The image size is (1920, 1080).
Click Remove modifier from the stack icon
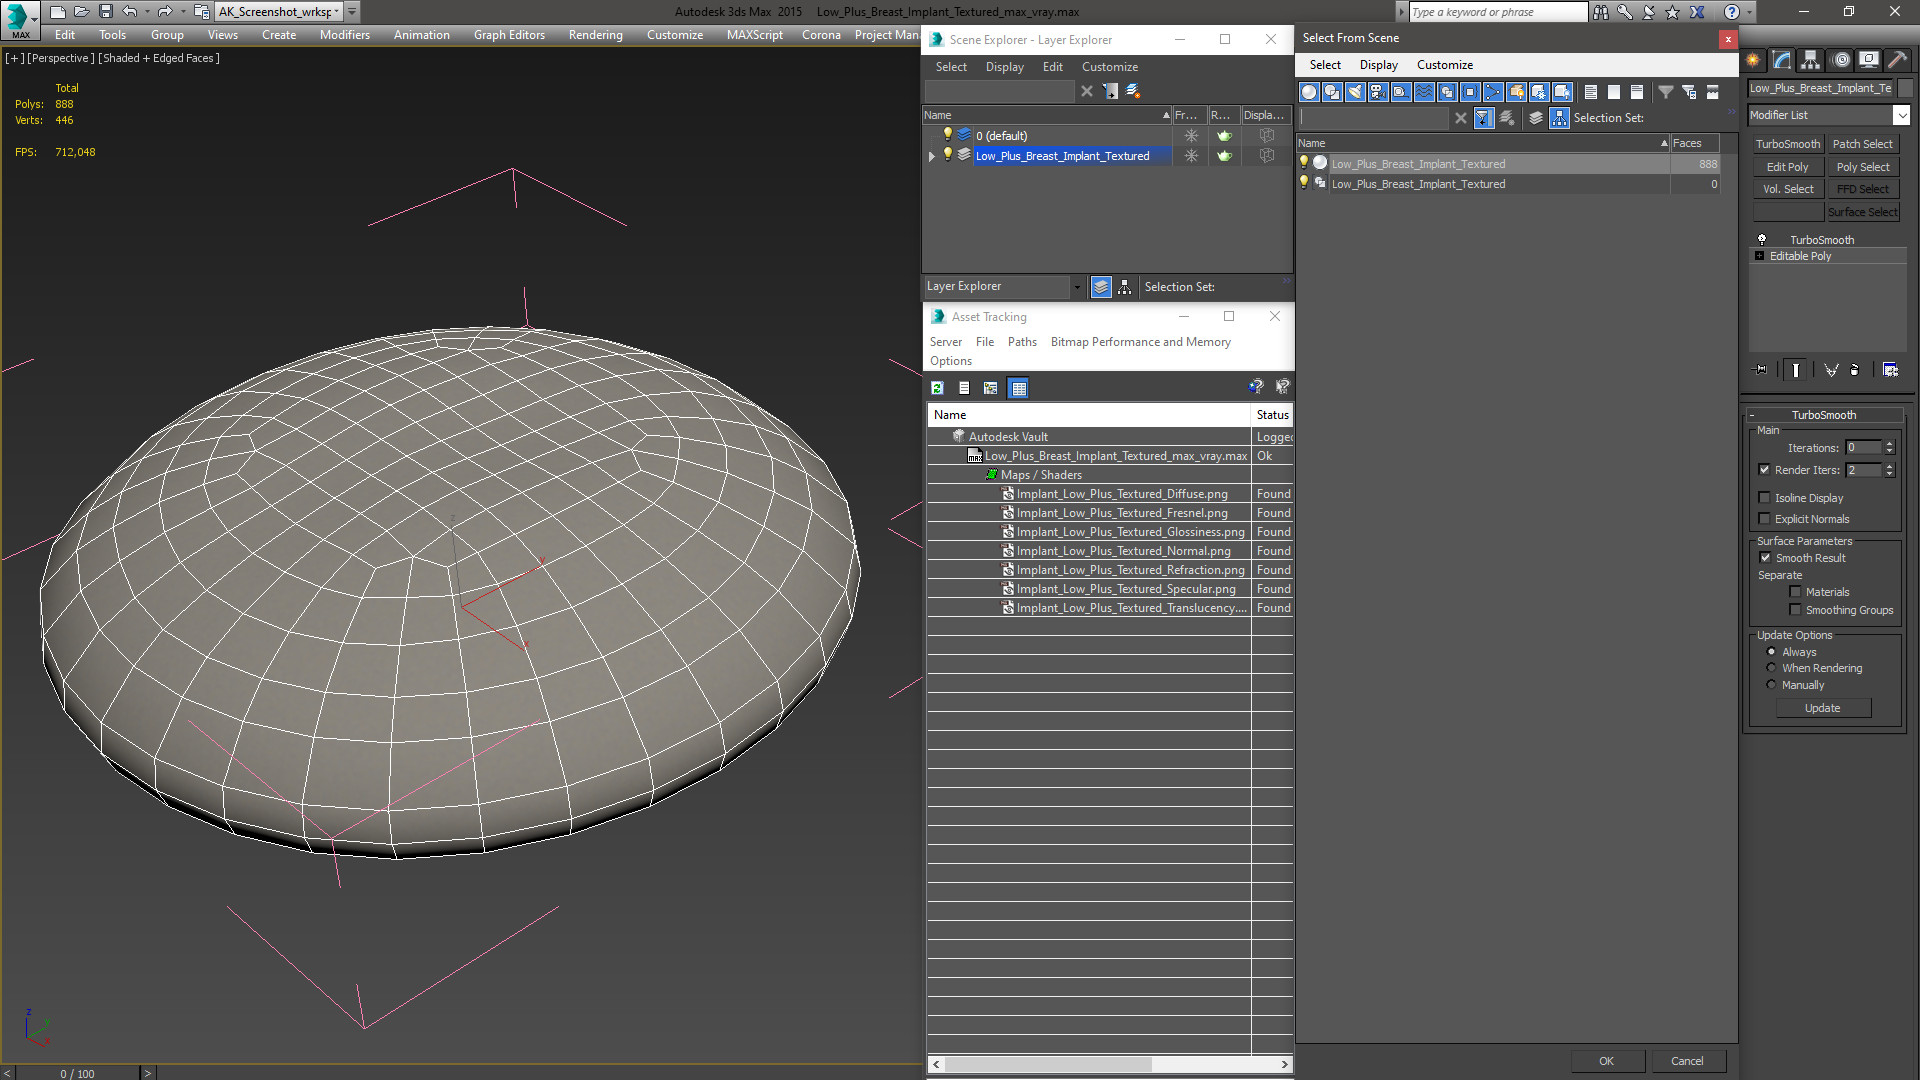(1855, 370)
